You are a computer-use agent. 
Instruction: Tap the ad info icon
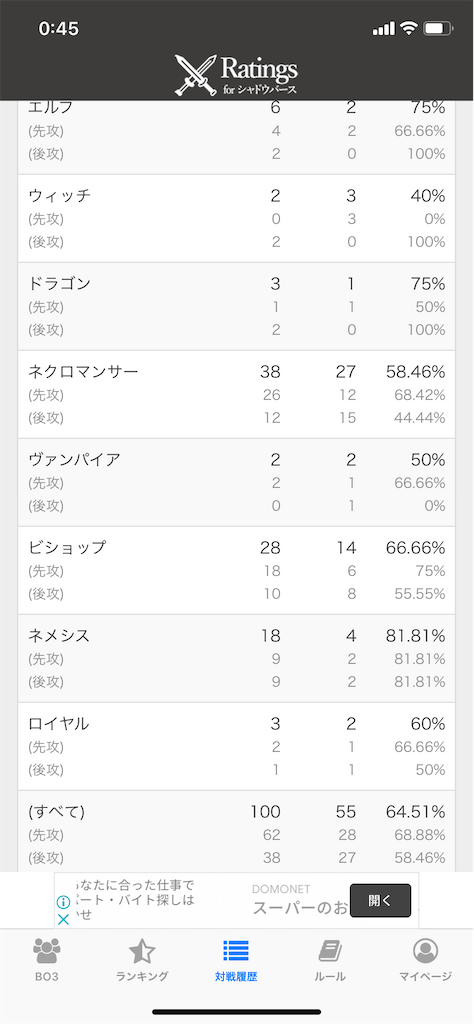pyautogui.click(x=63, y=902)
